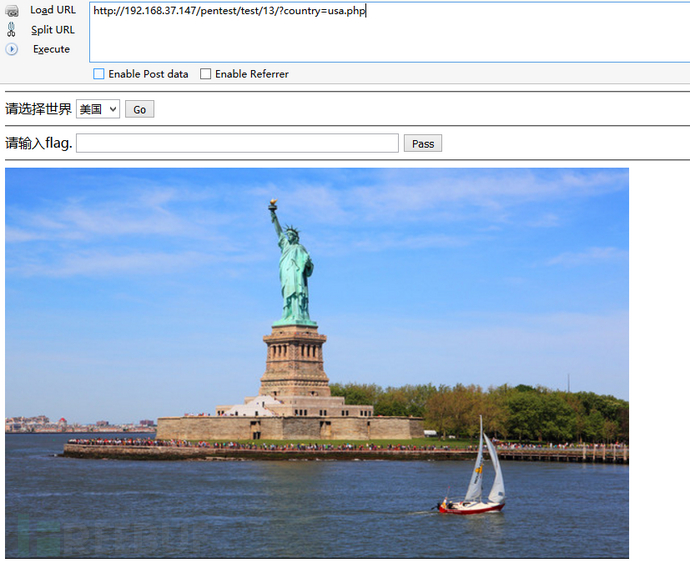The image size is (690, 563).
Task: Click the 请选择世界 label text
Action: (38, 109)
